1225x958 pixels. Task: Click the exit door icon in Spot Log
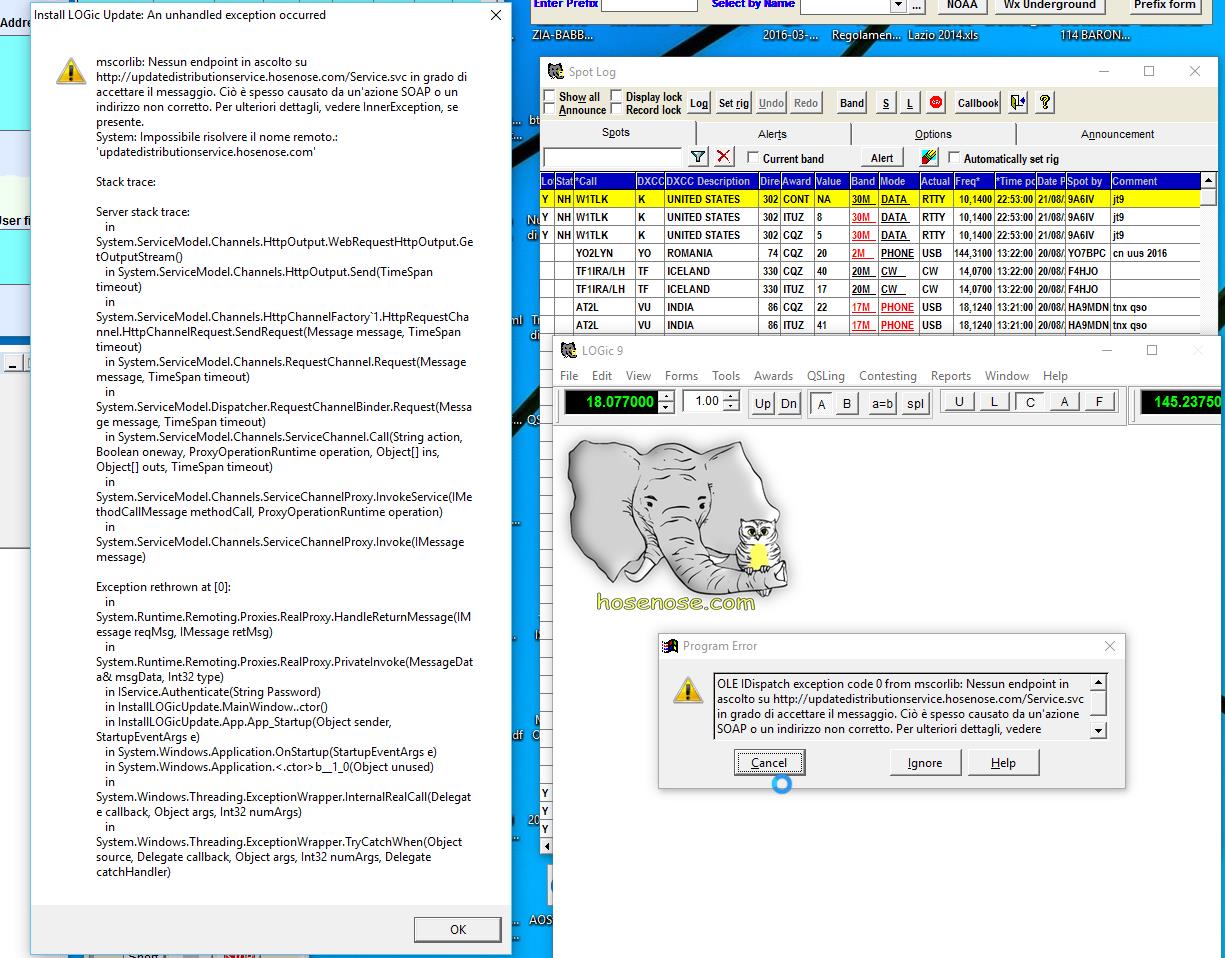1018,102
